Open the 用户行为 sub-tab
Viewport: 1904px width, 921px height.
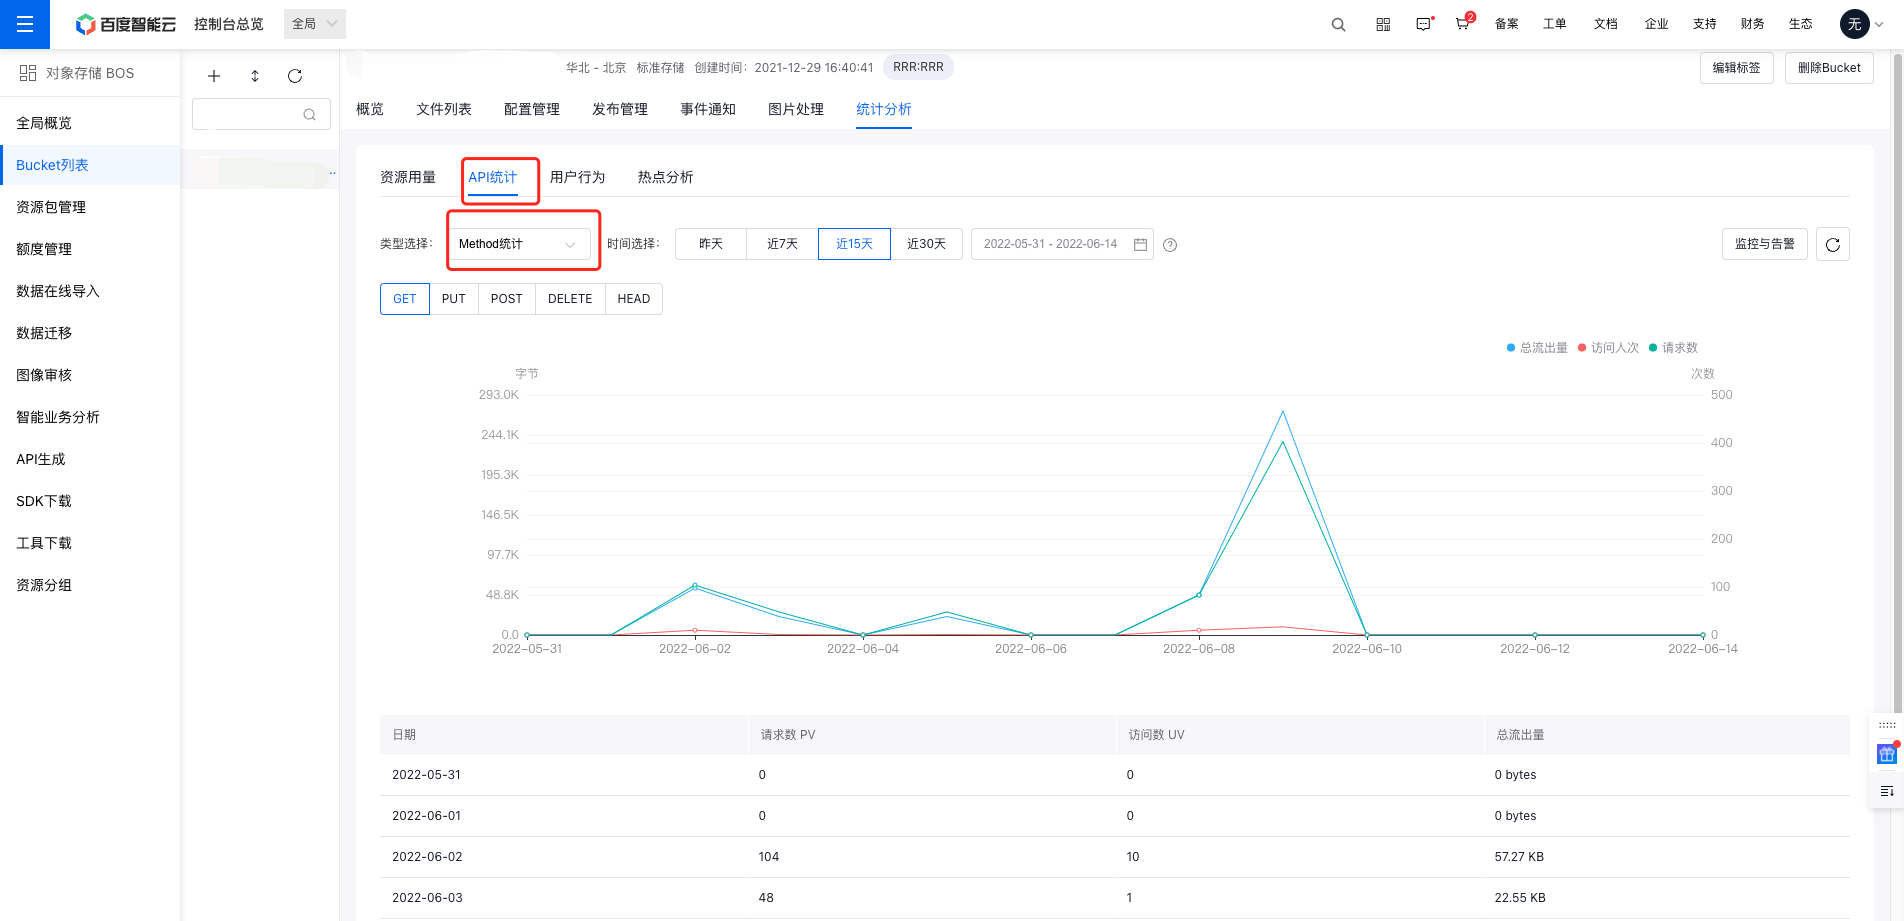578,177
